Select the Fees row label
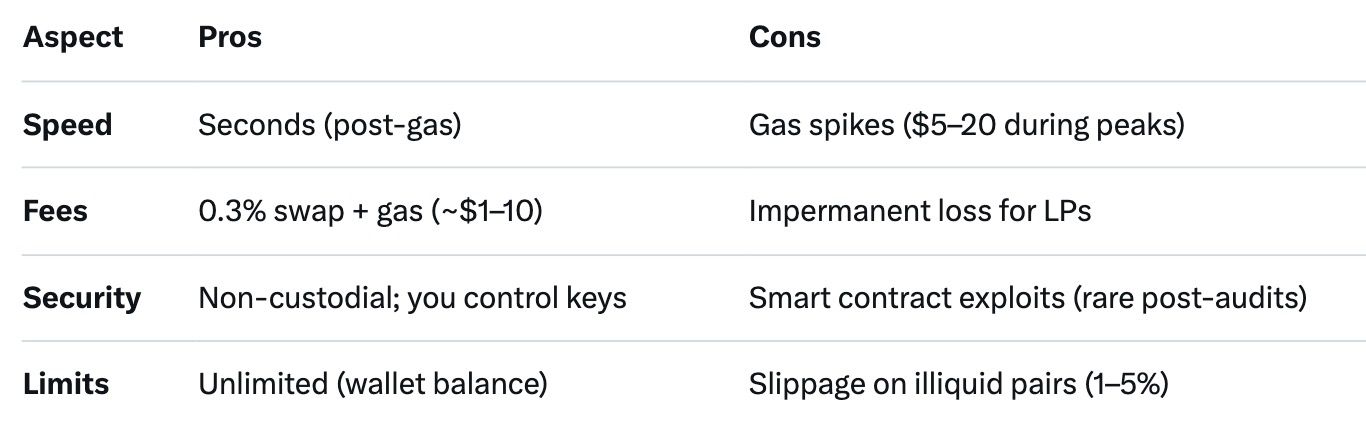This screenshot has height=428, width=1366. [55, 211]
